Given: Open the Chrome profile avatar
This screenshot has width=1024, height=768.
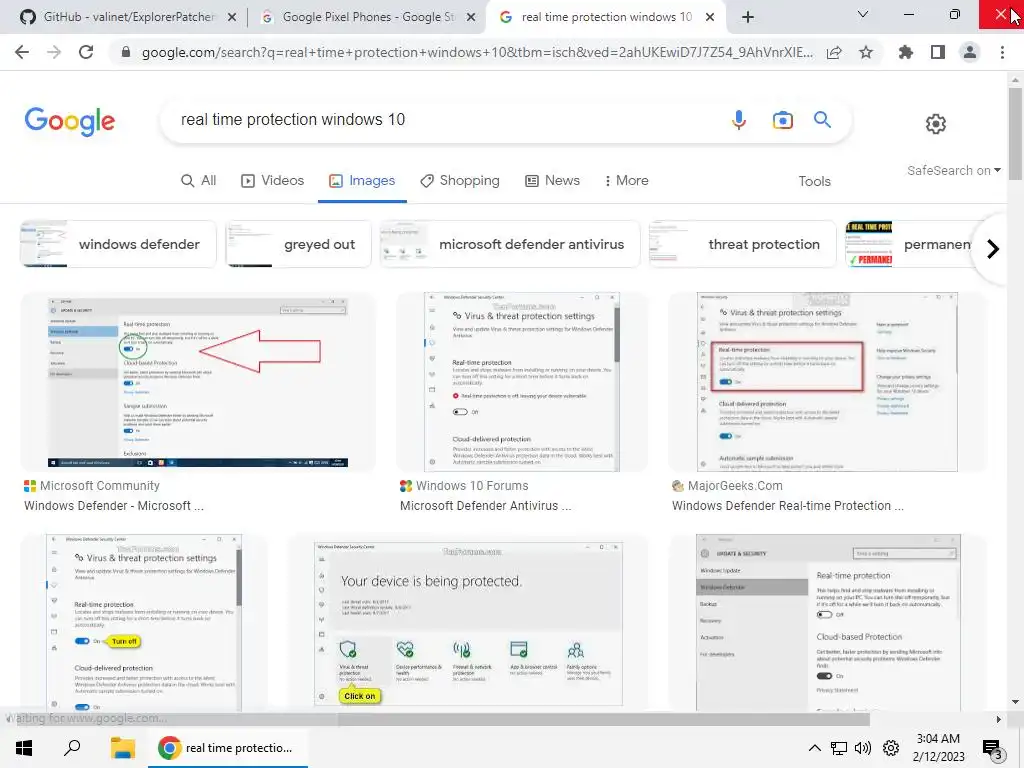Looking at the screenshot, I should 970,52.
